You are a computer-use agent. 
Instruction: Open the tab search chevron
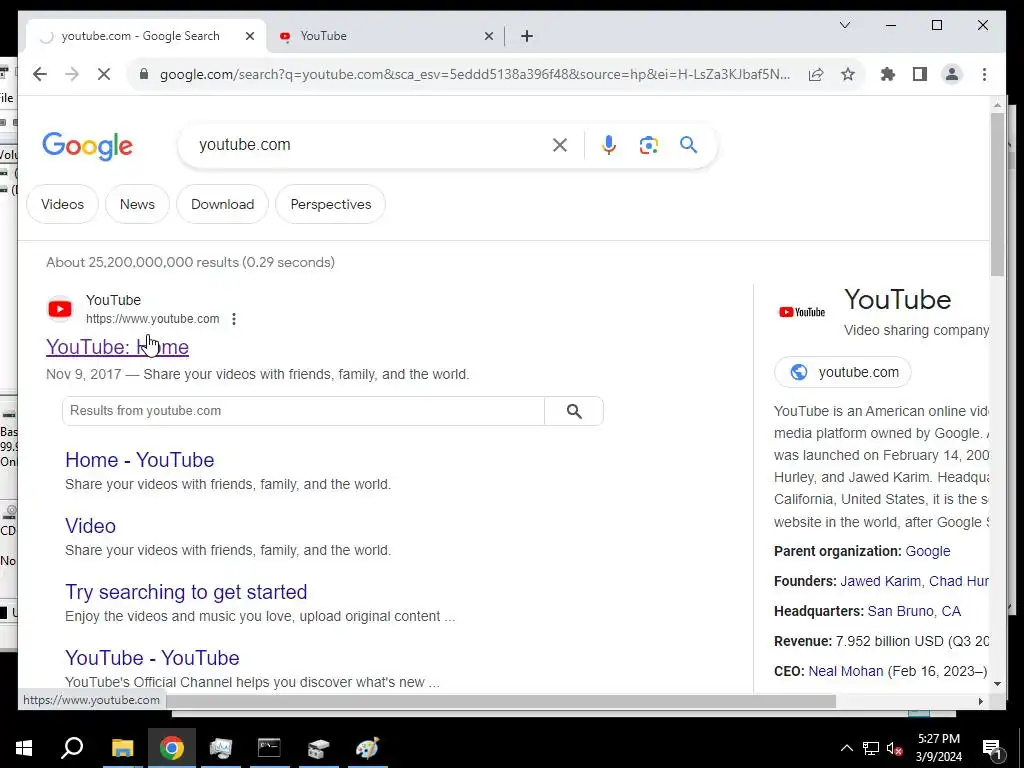pos(844,25)
